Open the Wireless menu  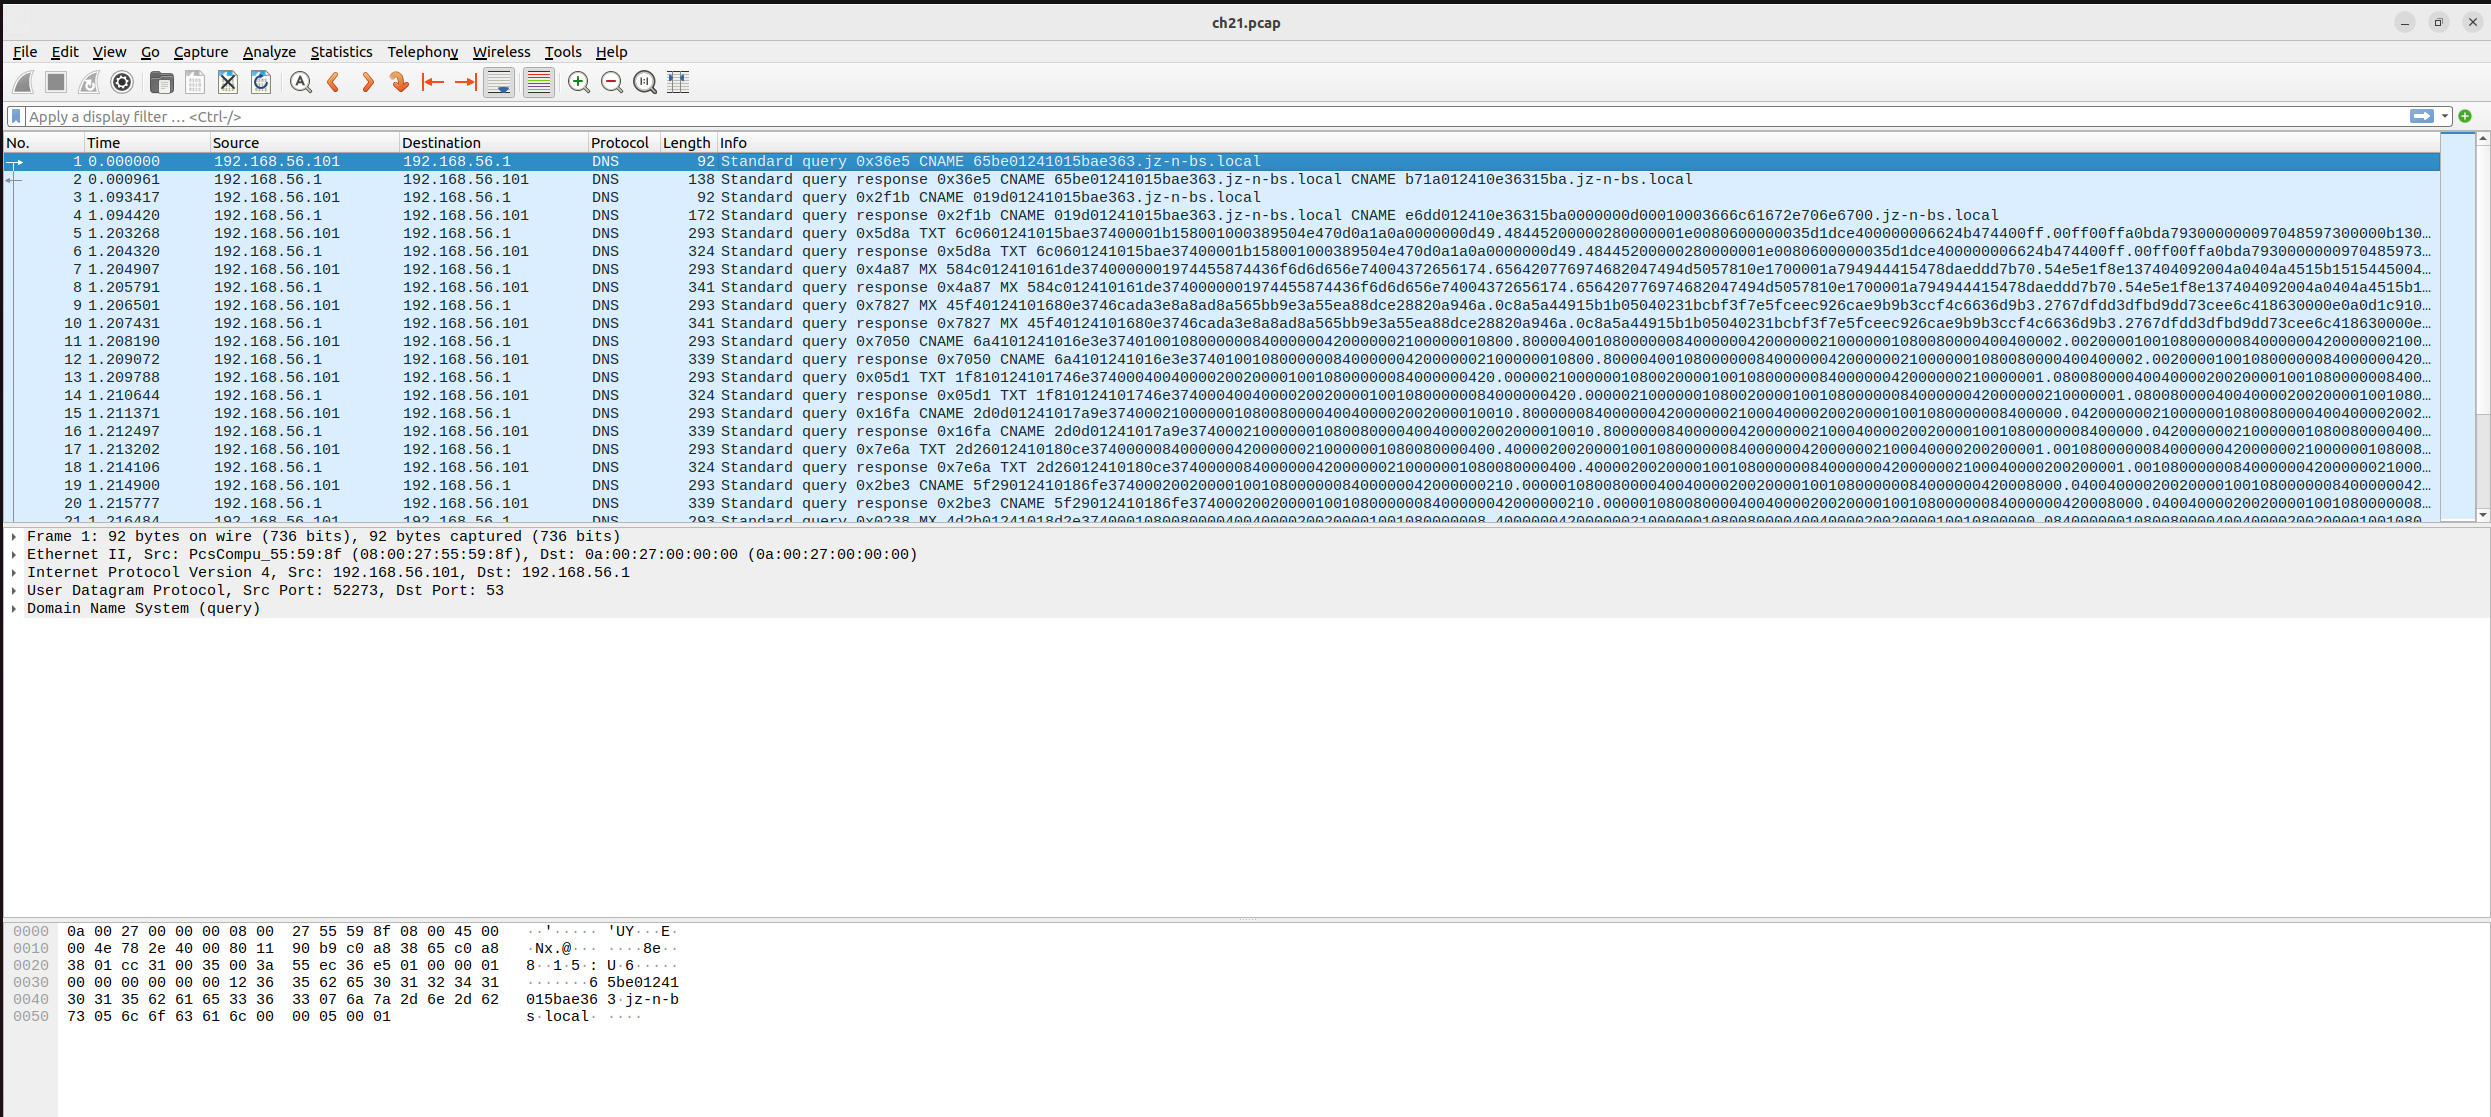tap(501, 52)
